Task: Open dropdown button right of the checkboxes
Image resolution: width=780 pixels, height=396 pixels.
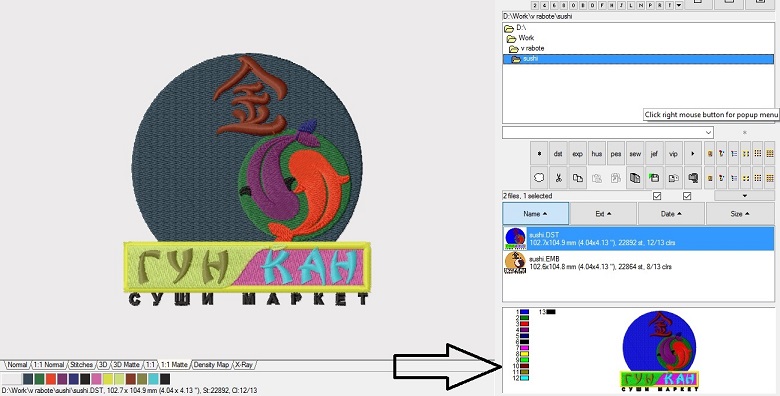Action: (x=745, y=196)
